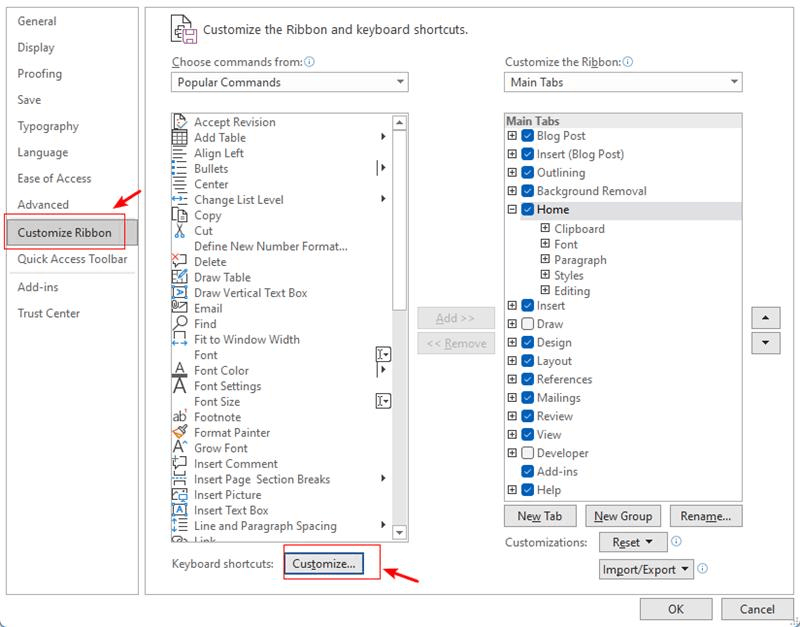Open the General options category
Image resolution: width=800 pixels, height=627 pixels.
coord(37,21)
